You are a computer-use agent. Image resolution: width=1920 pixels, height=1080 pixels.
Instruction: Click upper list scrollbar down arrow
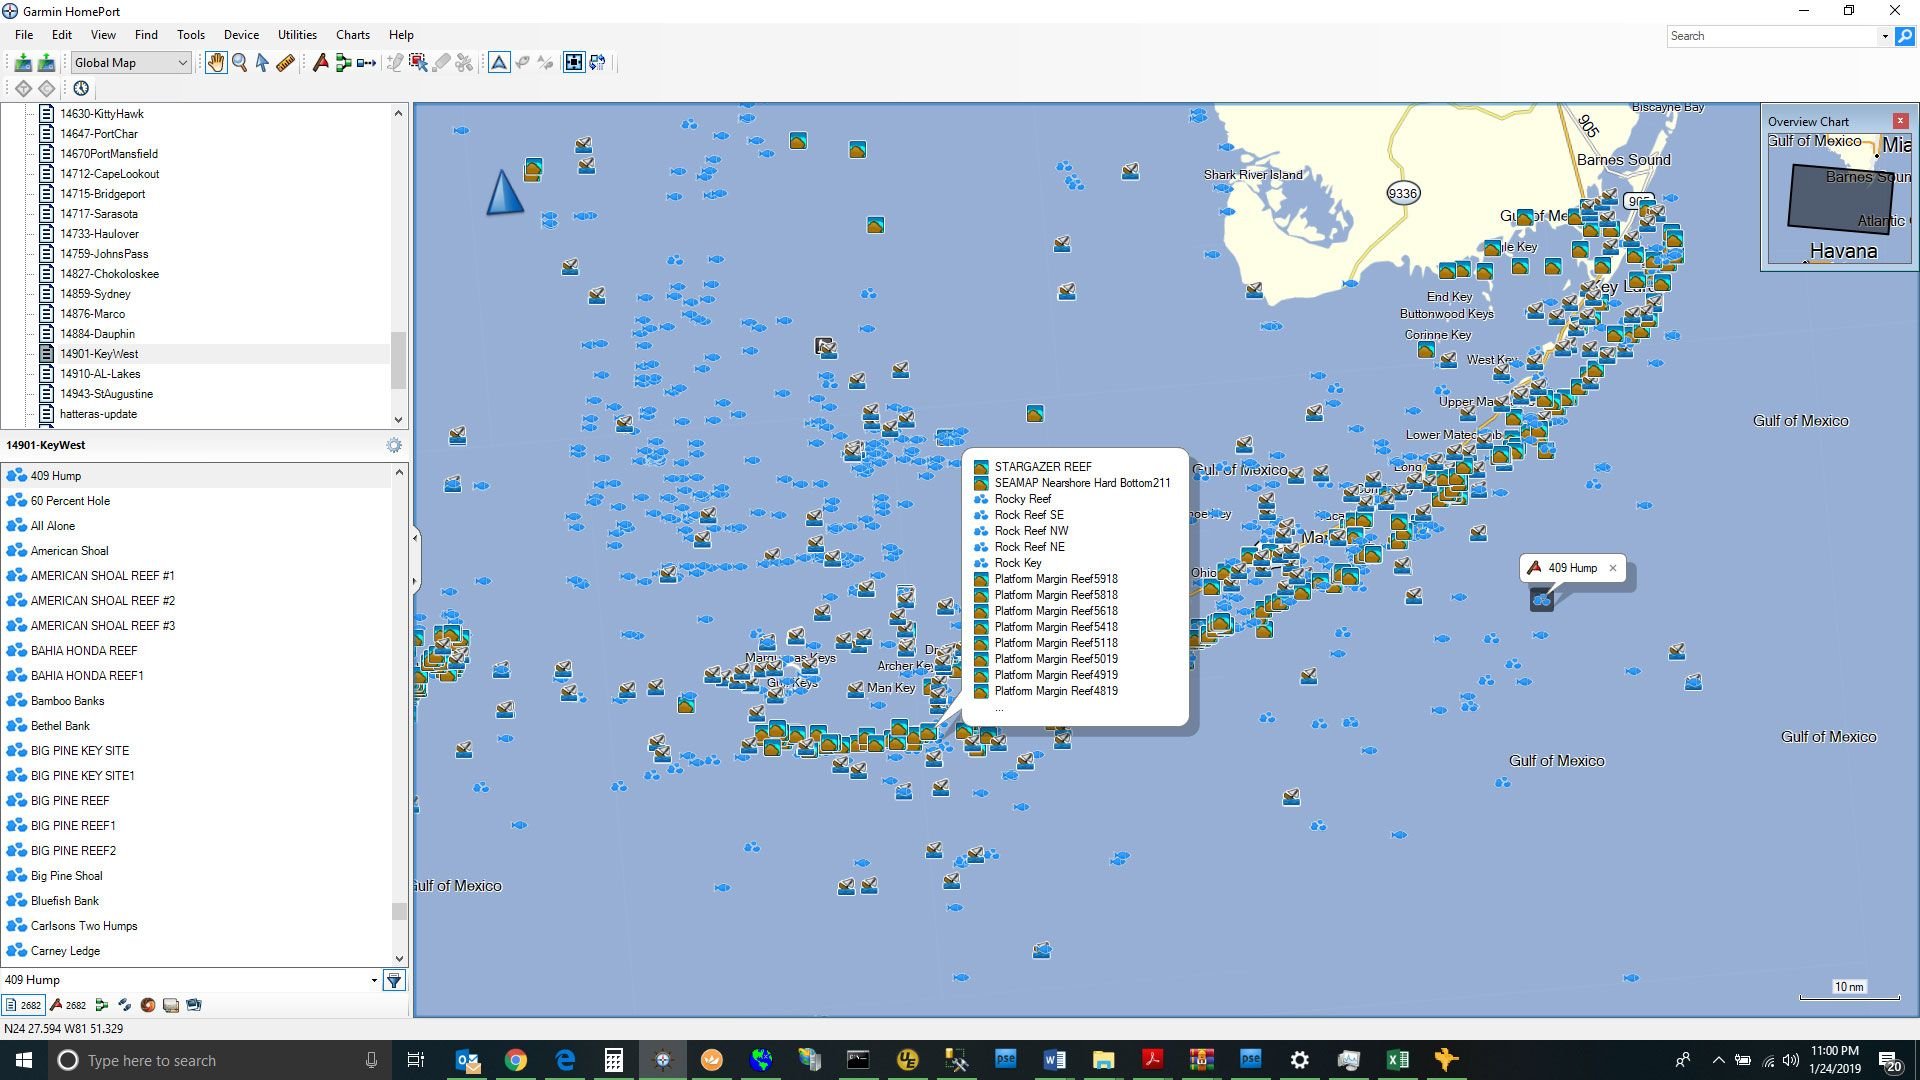click(399, 420)
